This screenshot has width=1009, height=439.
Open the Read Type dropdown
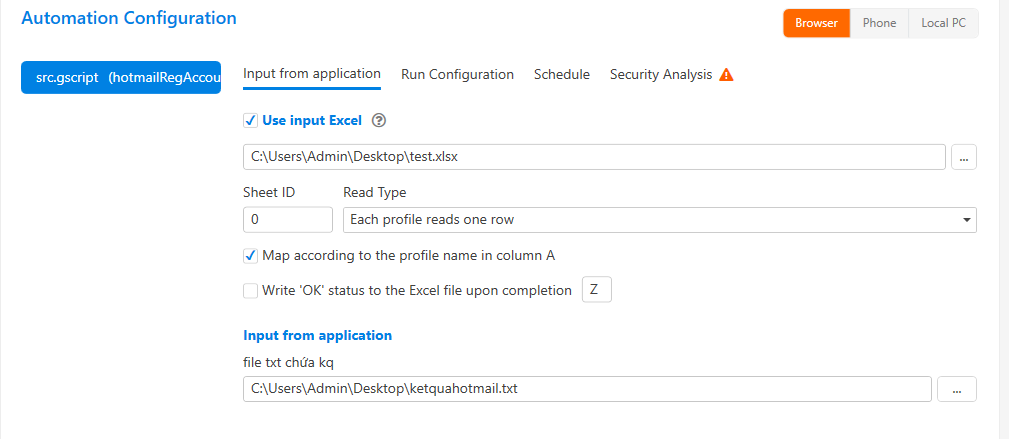(x=659, y=219)
